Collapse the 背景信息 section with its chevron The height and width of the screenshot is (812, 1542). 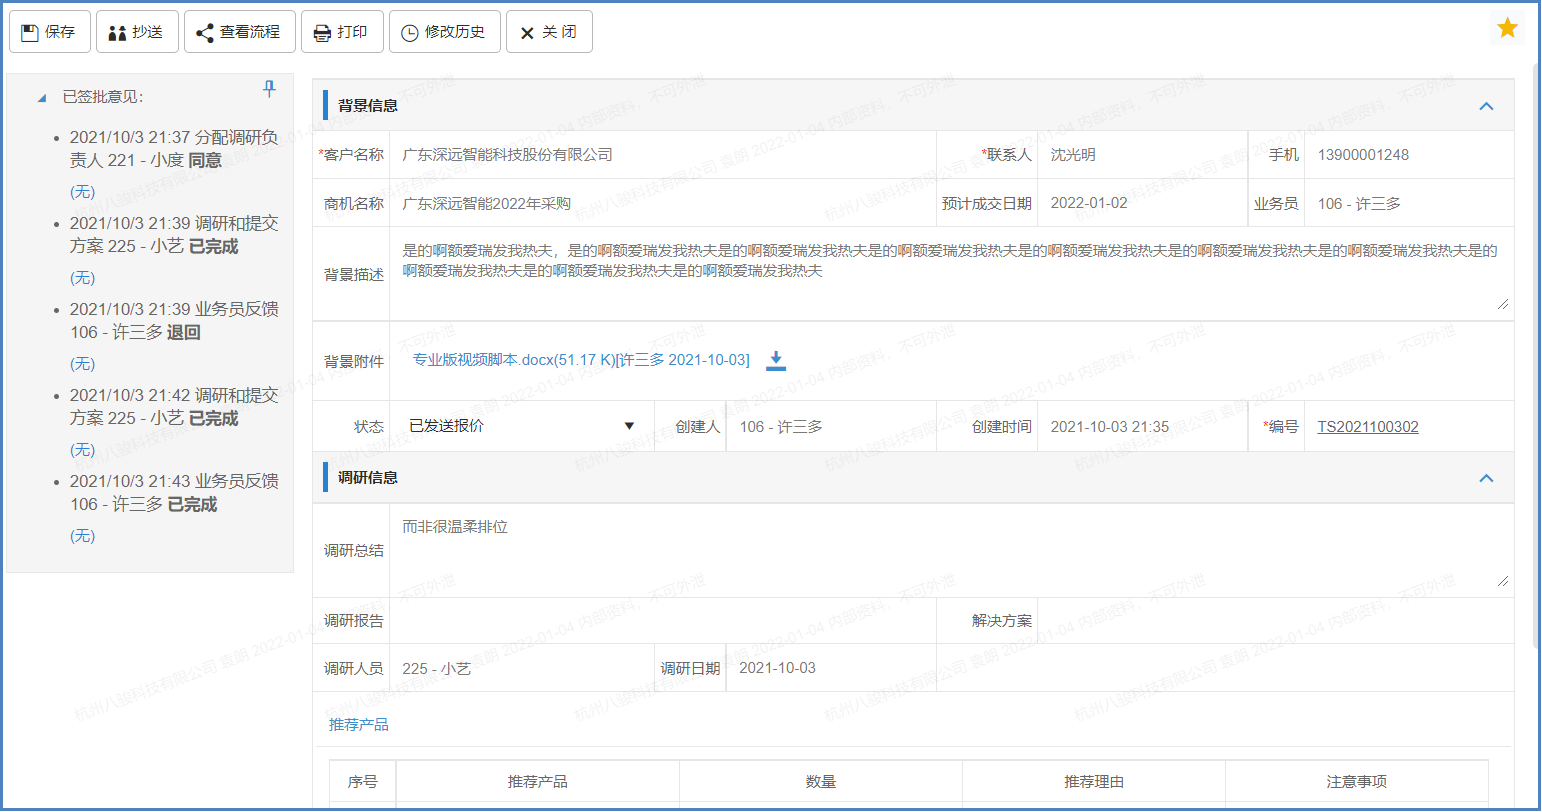pyautogui.click(x=1487, y=105)
